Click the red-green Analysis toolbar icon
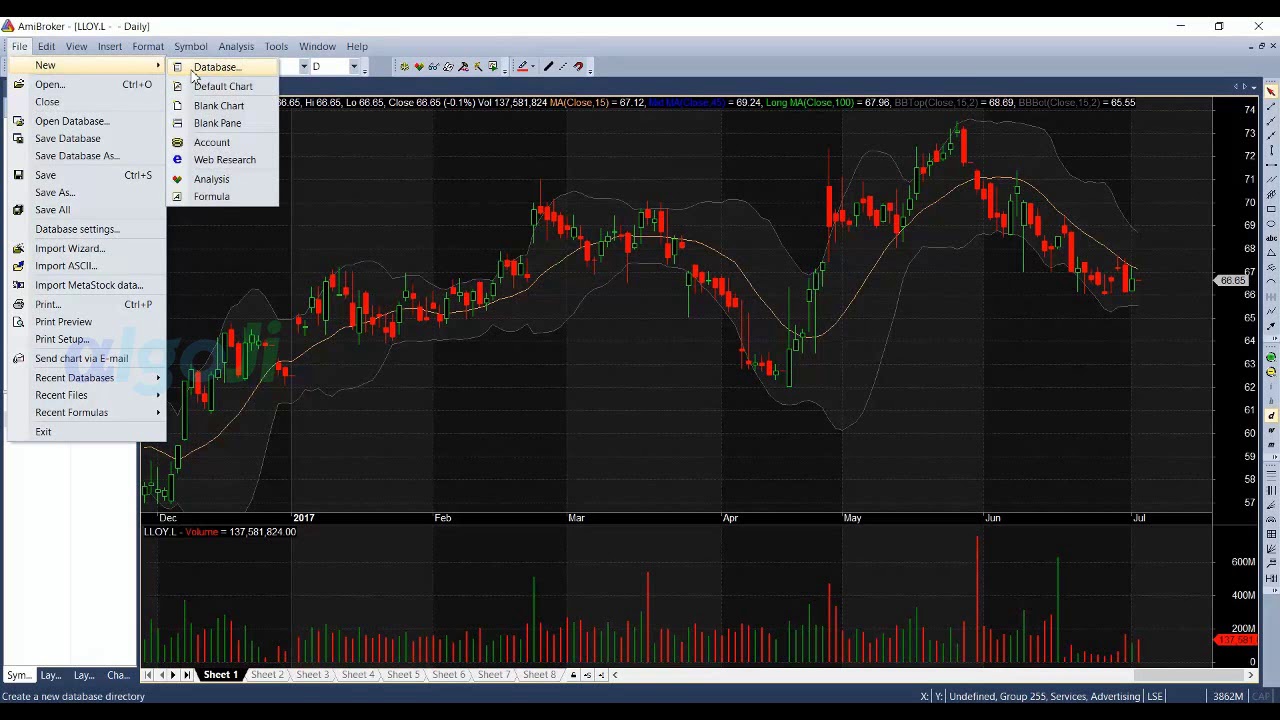This screenshot has width=1280, height=720. tap(419, 67)
